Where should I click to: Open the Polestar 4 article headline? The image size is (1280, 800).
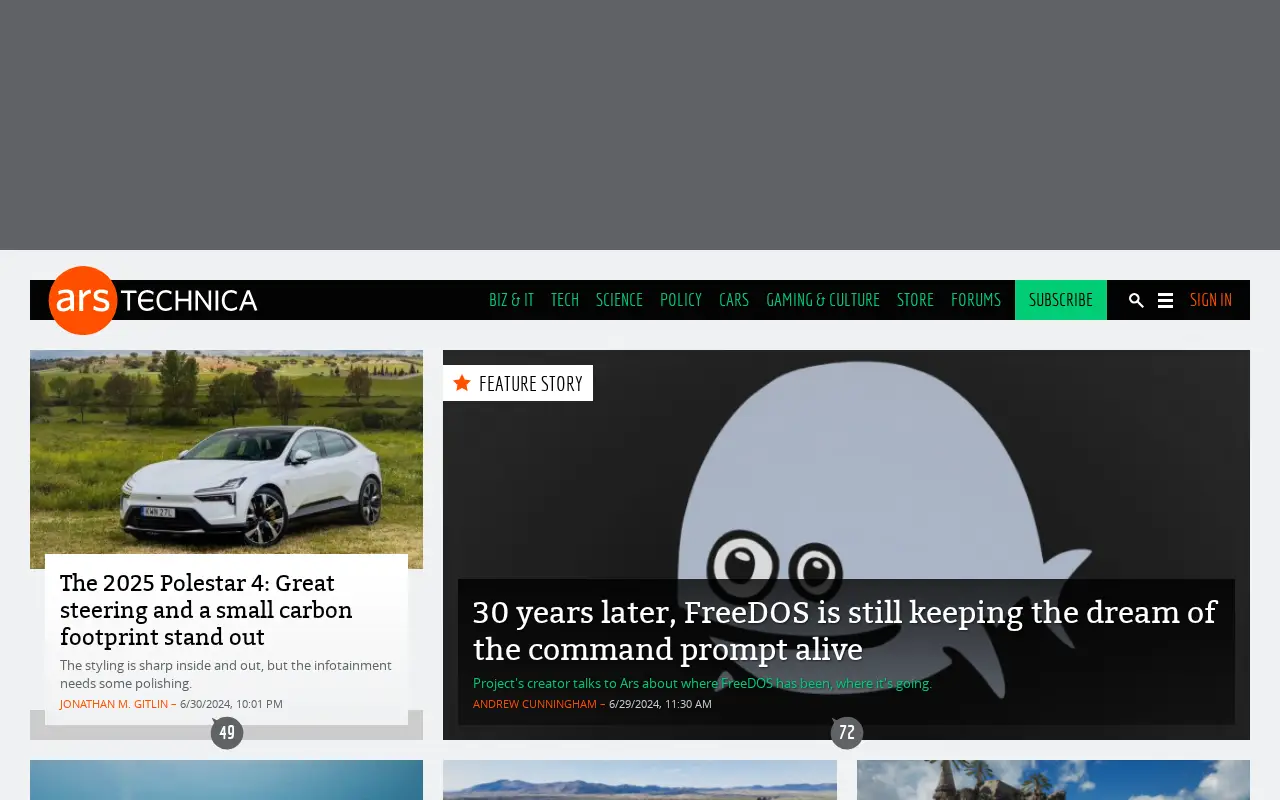pyautogui.click(x=206, y=610)
